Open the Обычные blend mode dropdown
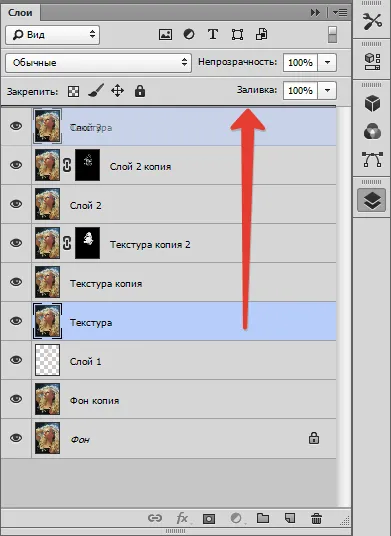Viewport: 391px width, 536px height. tap(98, 63)
